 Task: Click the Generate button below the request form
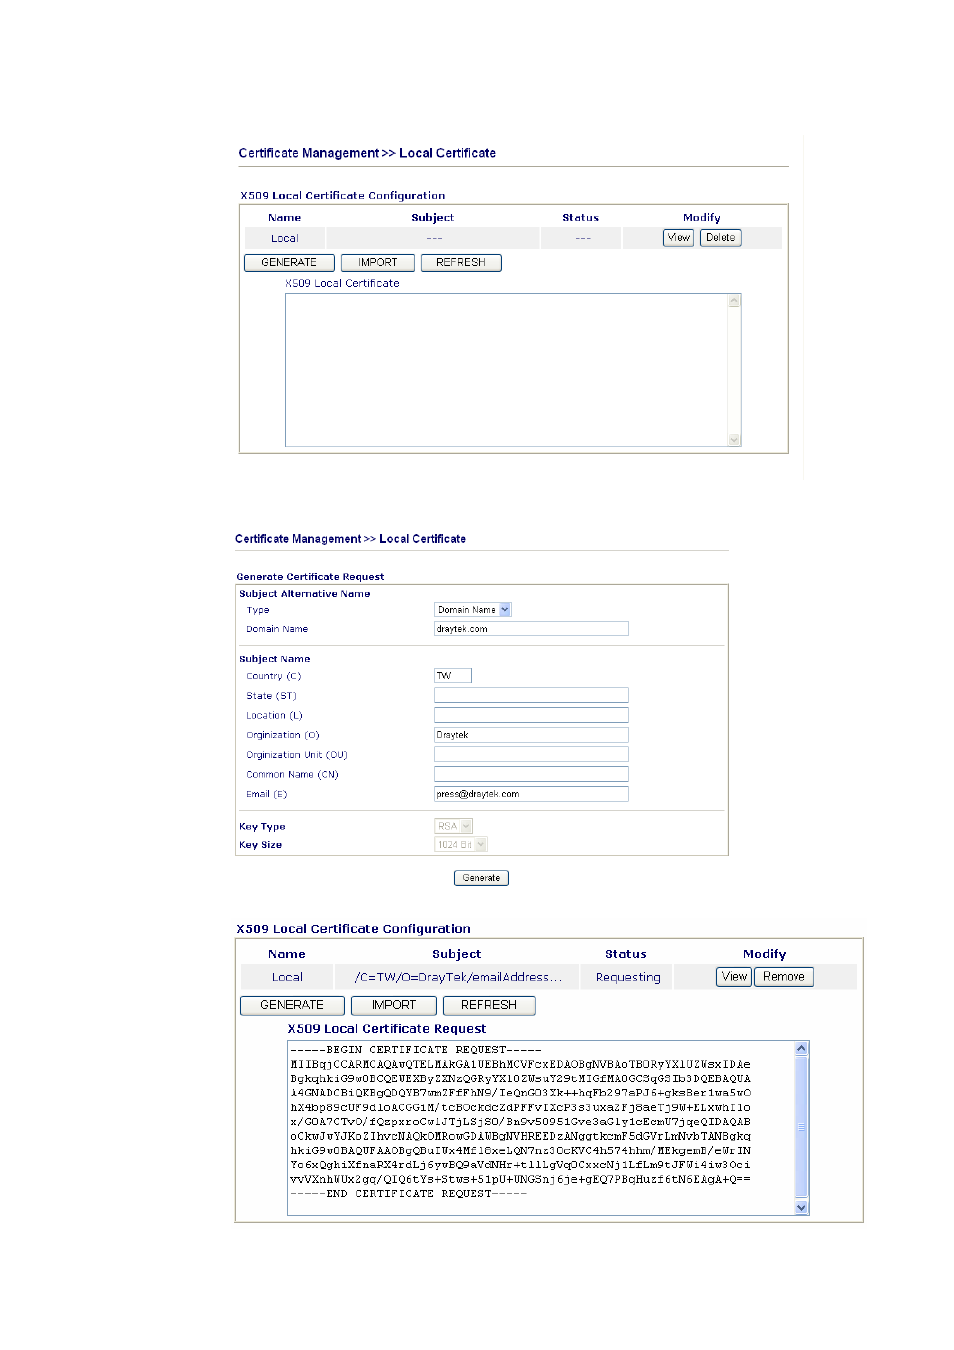click(x=481, y=878)
